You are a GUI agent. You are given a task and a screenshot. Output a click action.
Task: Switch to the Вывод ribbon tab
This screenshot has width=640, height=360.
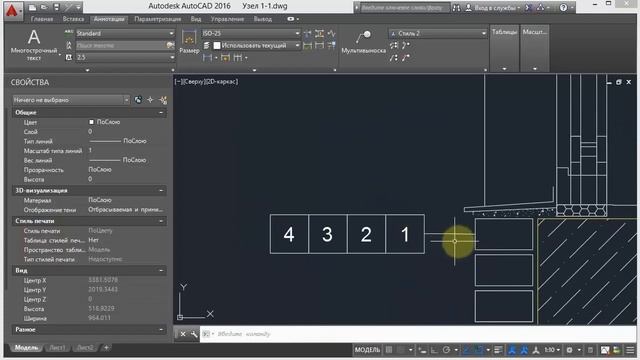tap(262, 19)
